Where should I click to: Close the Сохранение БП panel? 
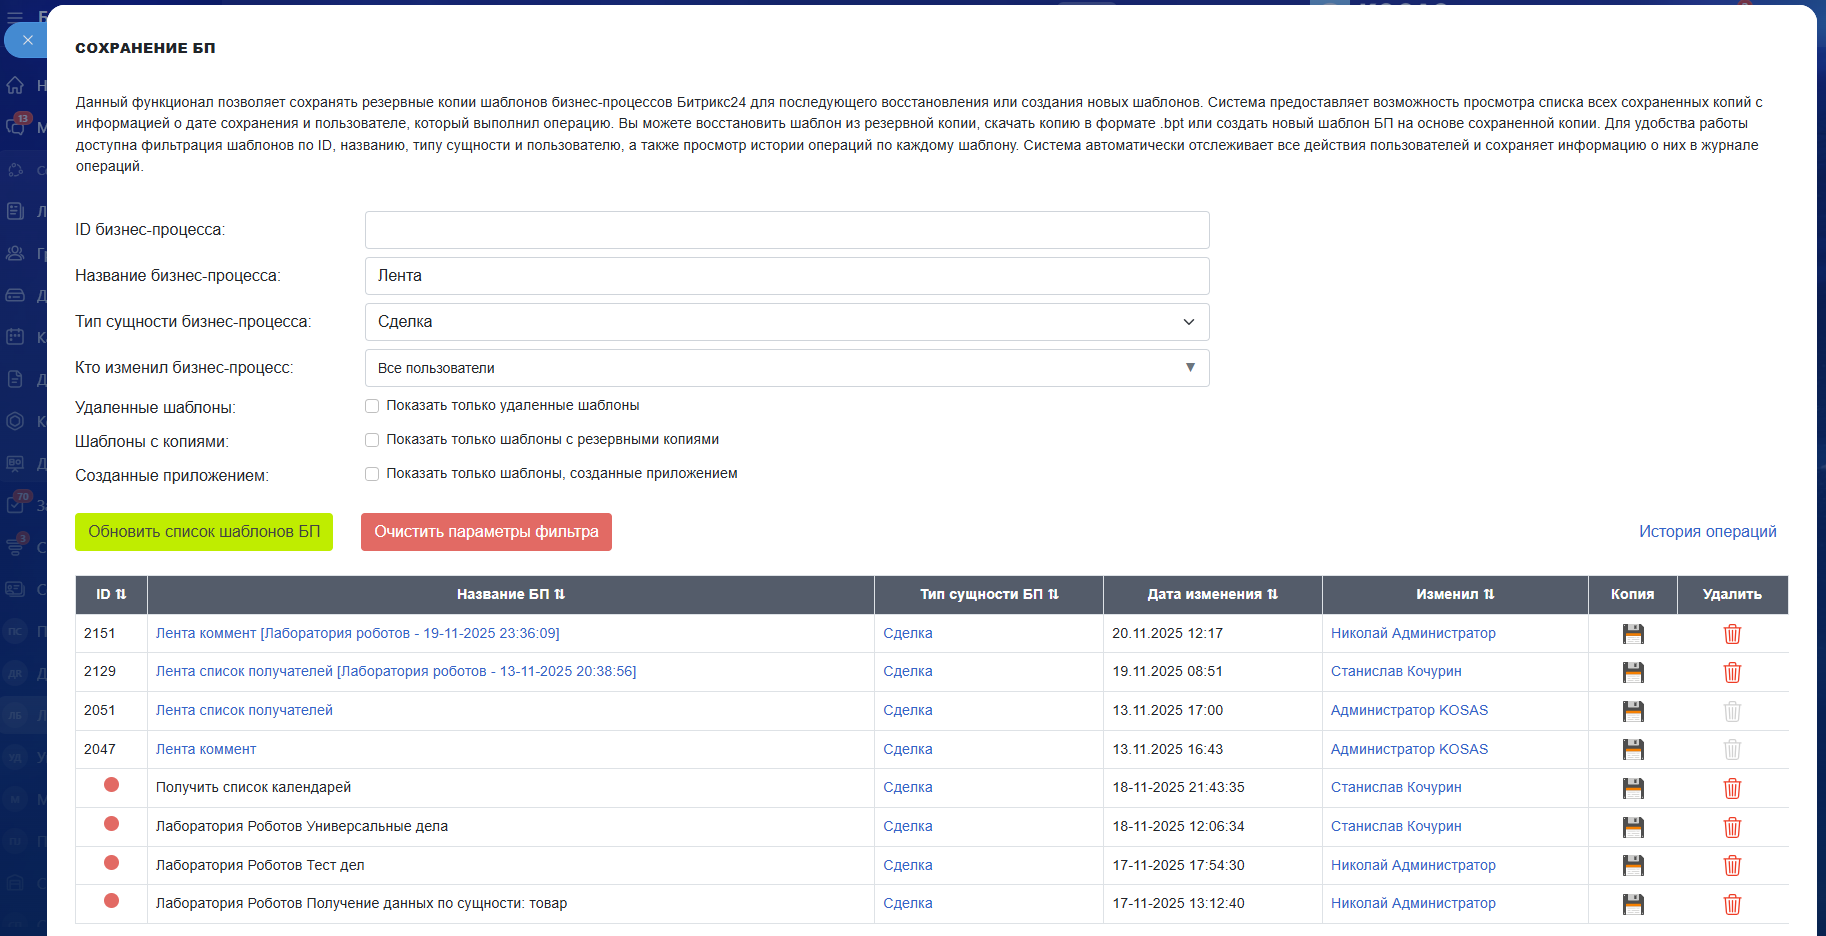pyautogui.click(x=27, y=40)
